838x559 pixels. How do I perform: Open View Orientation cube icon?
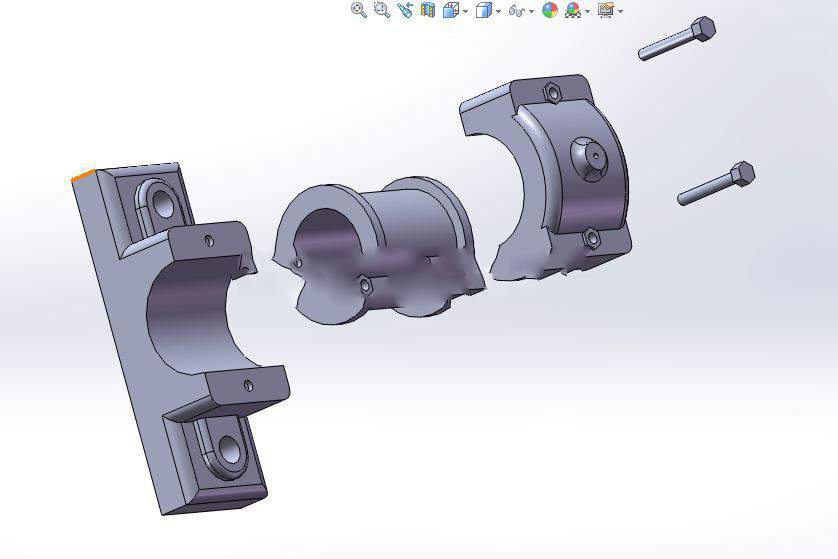(451, 10)
